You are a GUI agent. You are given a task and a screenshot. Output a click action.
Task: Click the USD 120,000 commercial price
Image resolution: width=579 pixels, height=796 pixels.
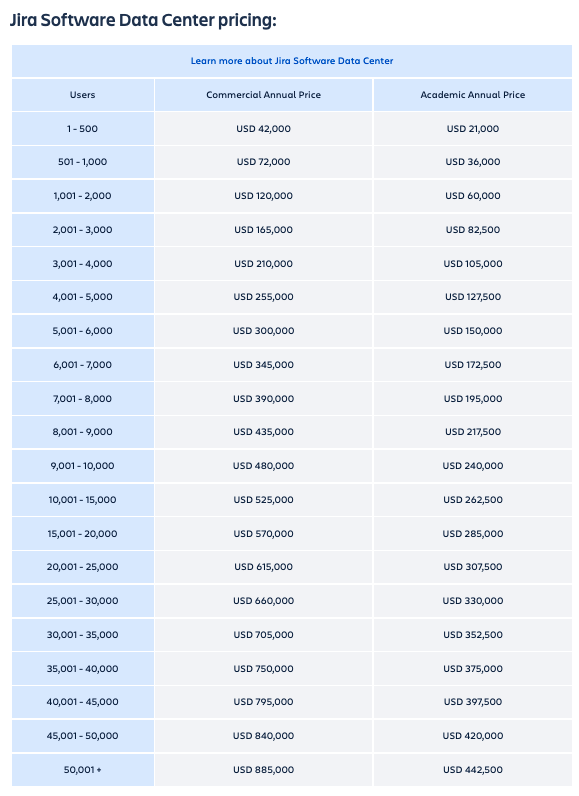263,196
